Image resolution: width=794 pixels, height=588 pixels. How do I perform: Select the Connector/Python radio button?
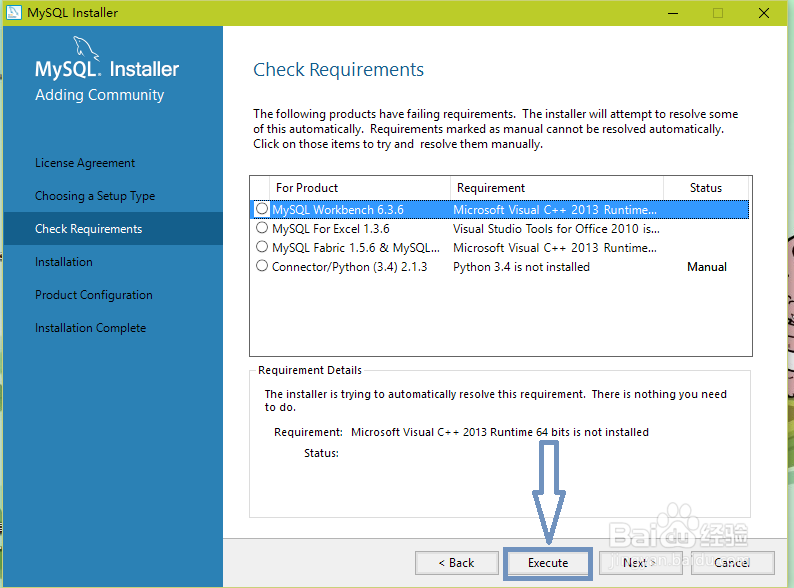pyautogui.click(x=262, y=266)
